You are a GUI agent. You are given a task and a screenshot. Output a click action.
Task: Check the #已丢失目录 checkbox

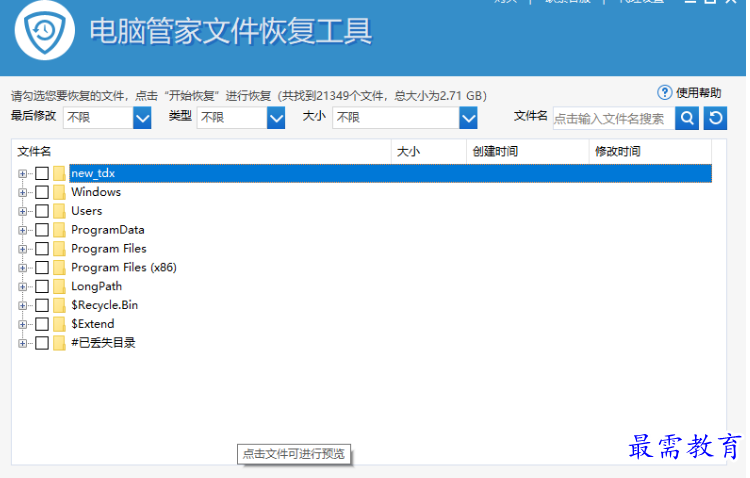pyautogui.click(x=42, y=343)
